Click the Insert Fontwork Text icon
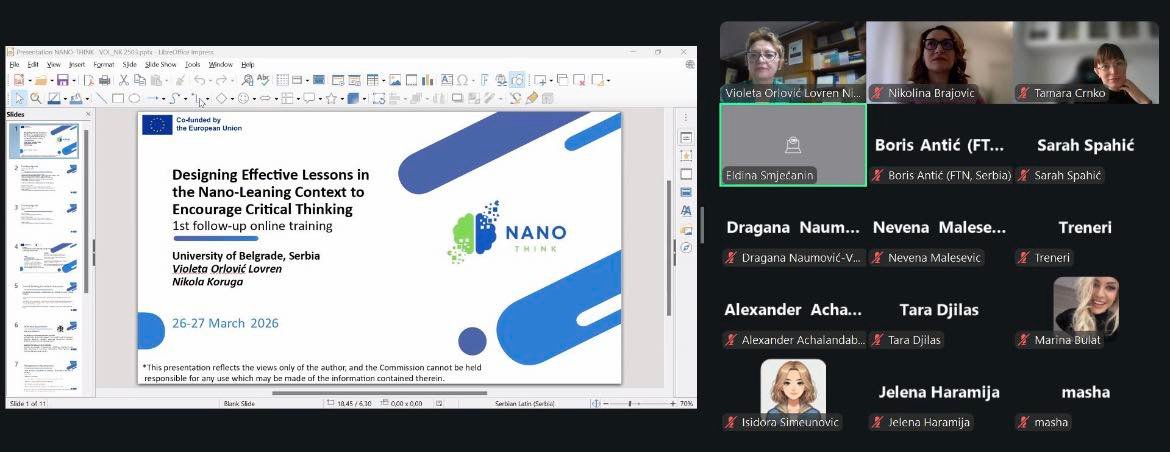The image size is (1170, 452). coord(484,81)
